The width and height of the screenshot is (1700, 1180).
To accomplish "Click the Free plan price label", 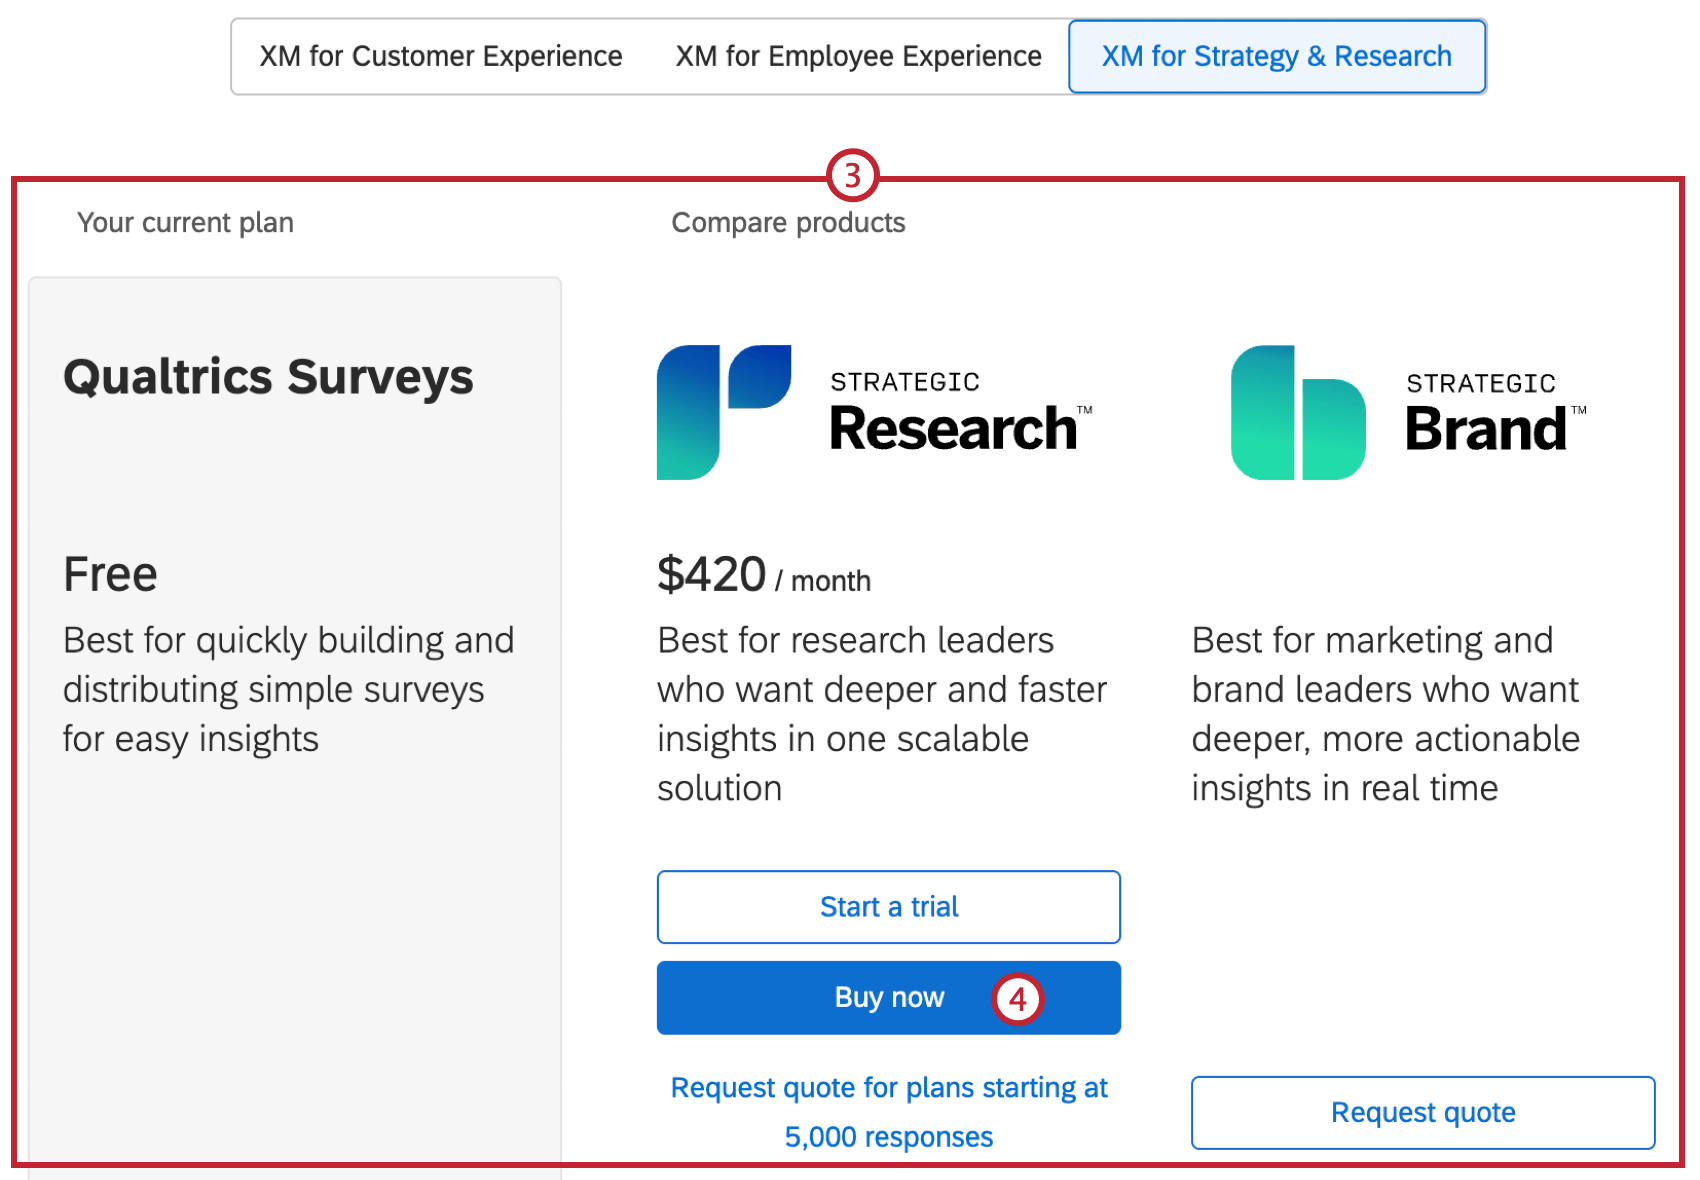I will click(x=110, y=575).
